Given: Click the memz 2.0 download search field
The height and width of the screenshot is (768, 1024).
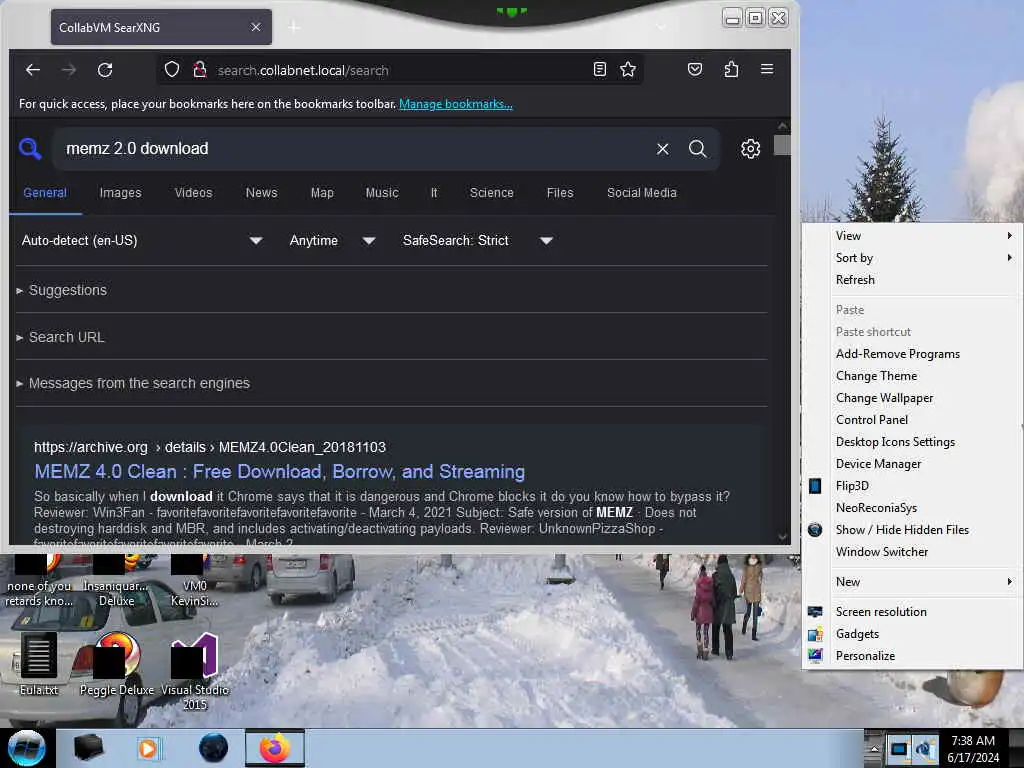Looking at the screenshot, I should coord(353,149).
